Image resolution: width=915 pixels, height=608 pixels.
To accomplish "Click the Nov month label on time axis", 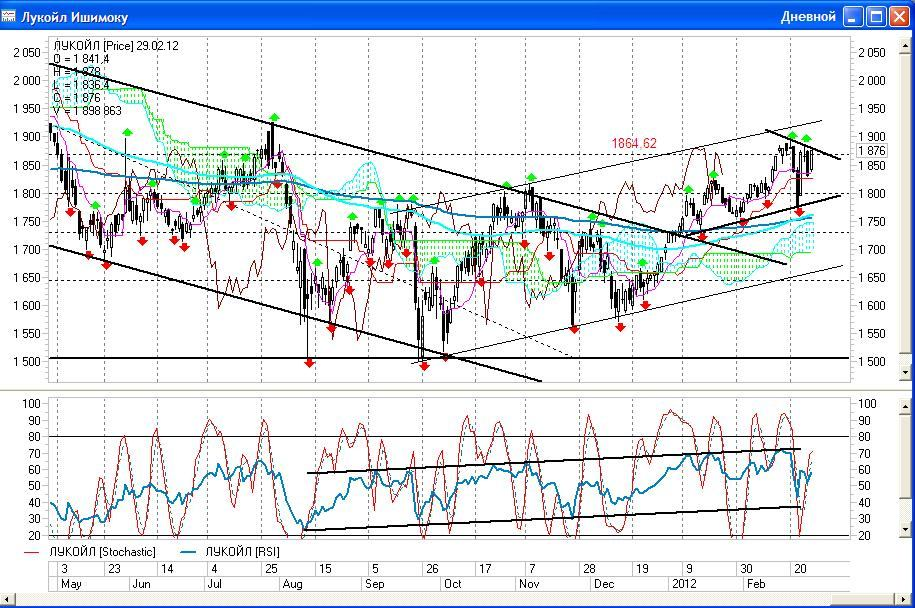I will 529,583.
